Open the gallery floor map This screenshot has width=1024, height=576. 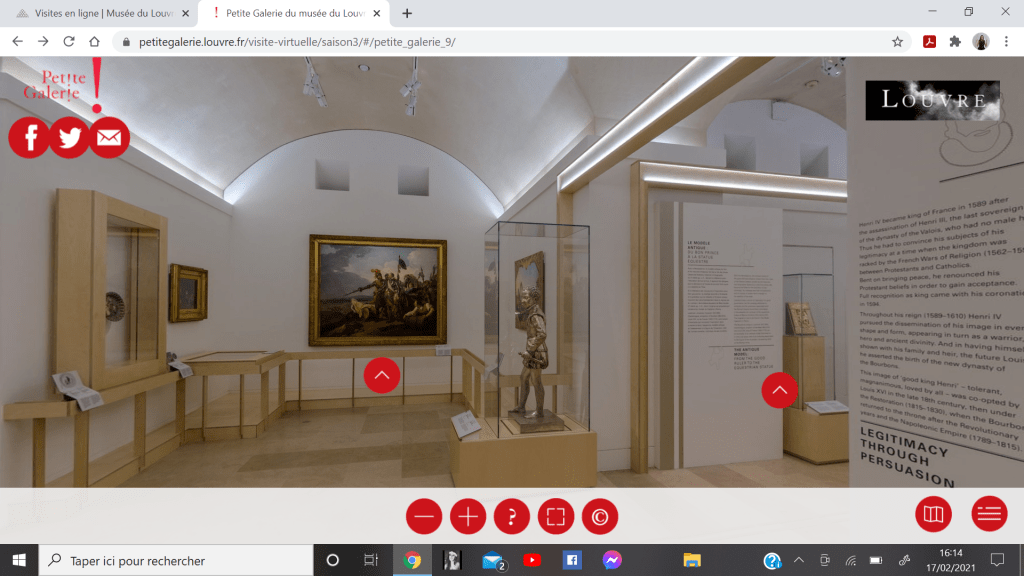tap(933, 514)
